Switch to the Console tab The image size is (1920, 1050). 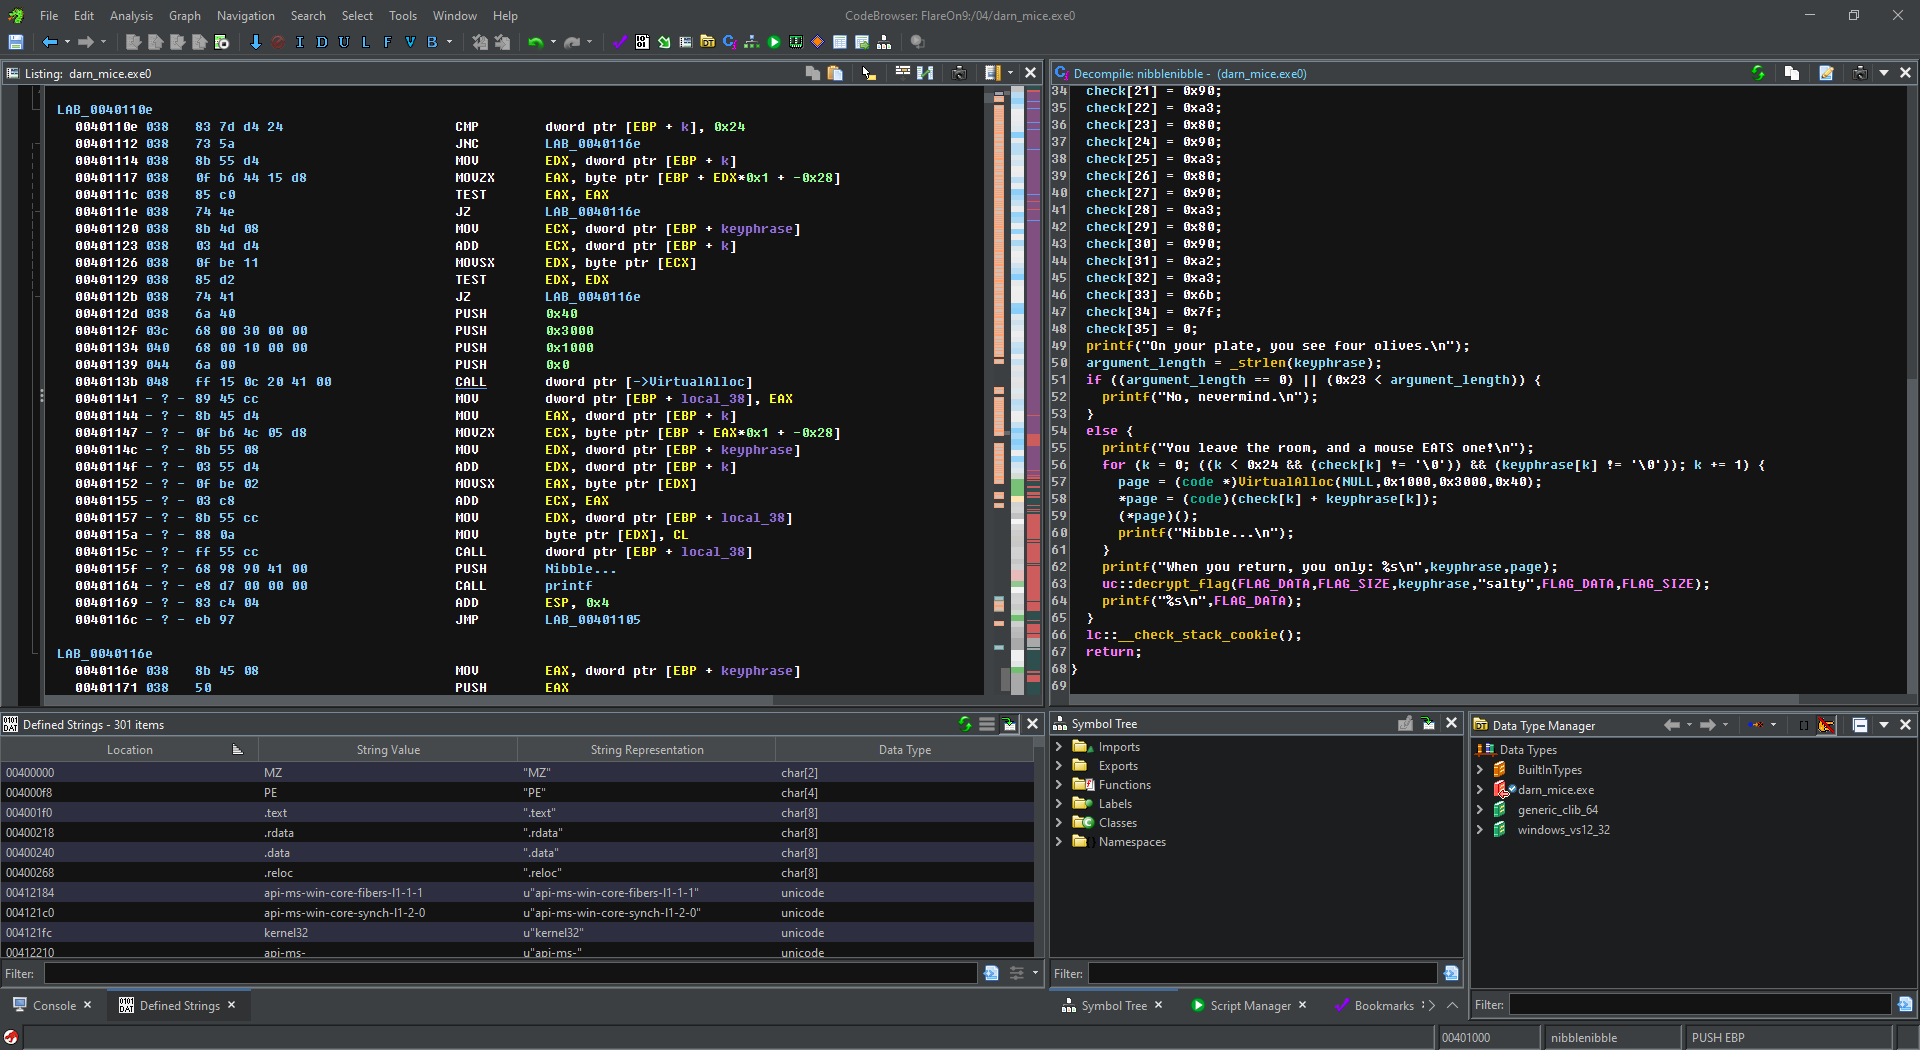click(x=54, y=1005)
